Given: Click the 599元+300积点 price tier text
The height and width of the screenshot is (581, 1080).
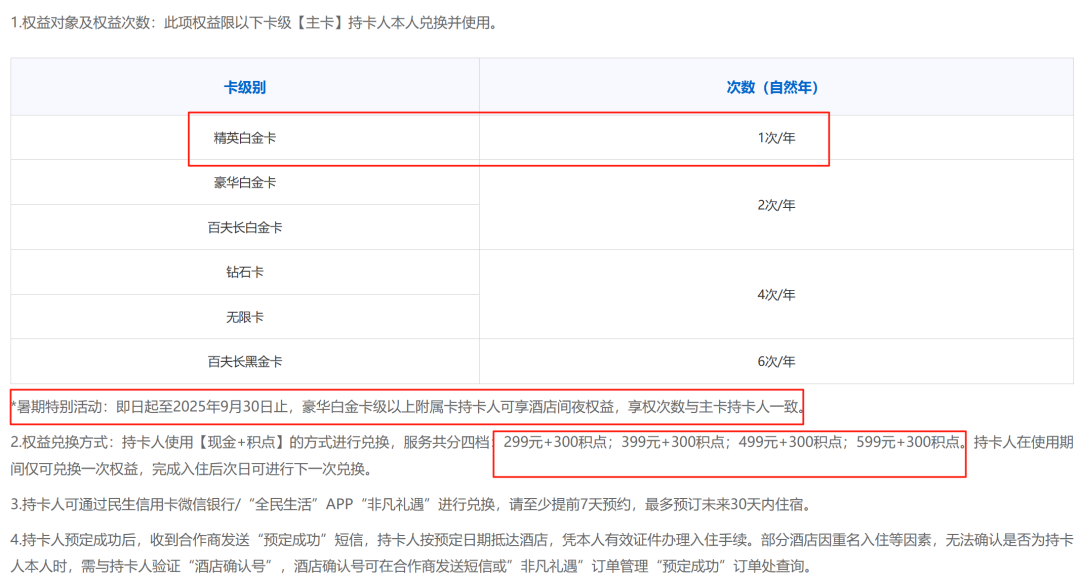Looking at the screenshot, I should (908, 442).
